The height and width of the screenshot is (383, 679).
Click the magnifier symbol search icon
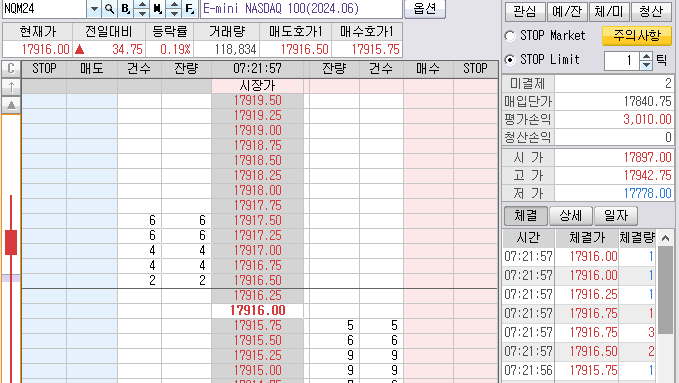pyautogui.click(x=110, y=9)
